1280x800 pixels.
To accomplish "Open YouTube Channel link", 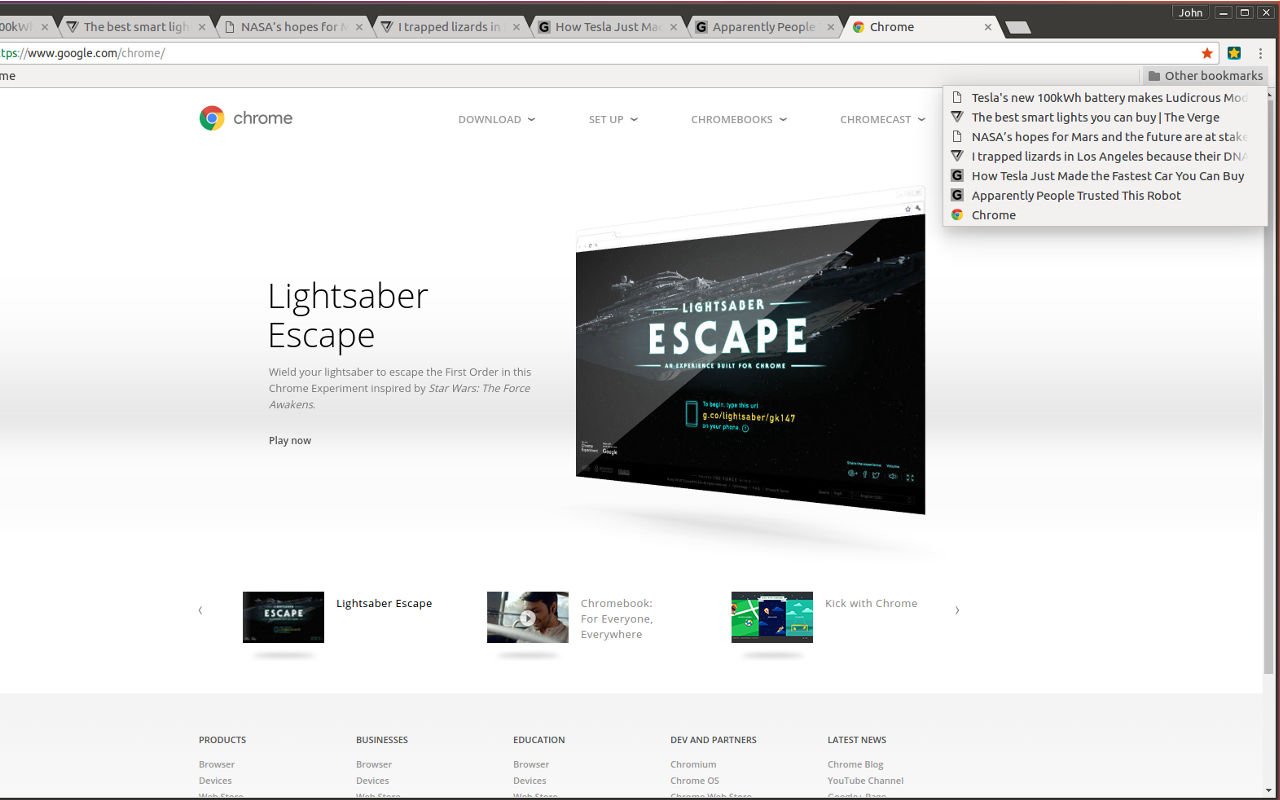I will click(865, 781).
